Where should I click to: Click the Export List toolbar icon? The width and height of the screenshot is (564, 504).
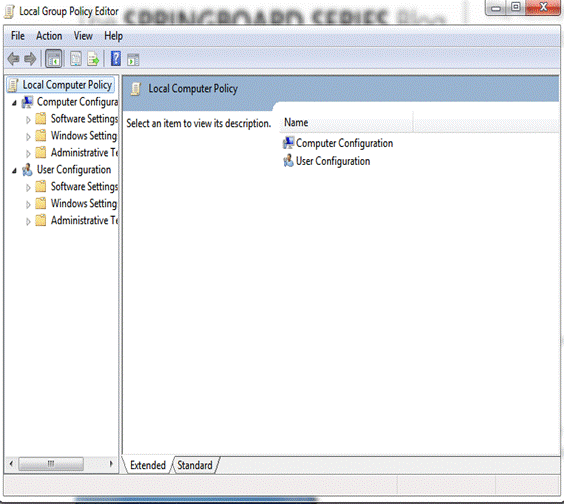(93, 59)
